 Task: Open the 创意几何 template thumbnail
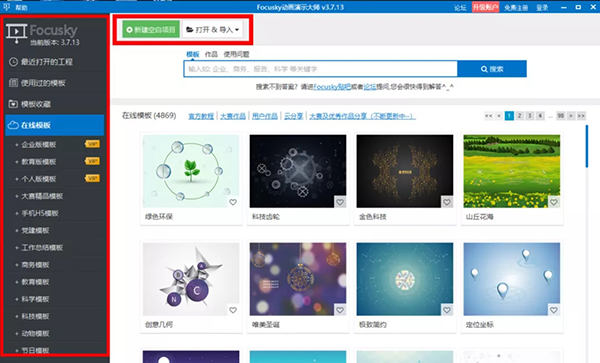coord(191,279)
